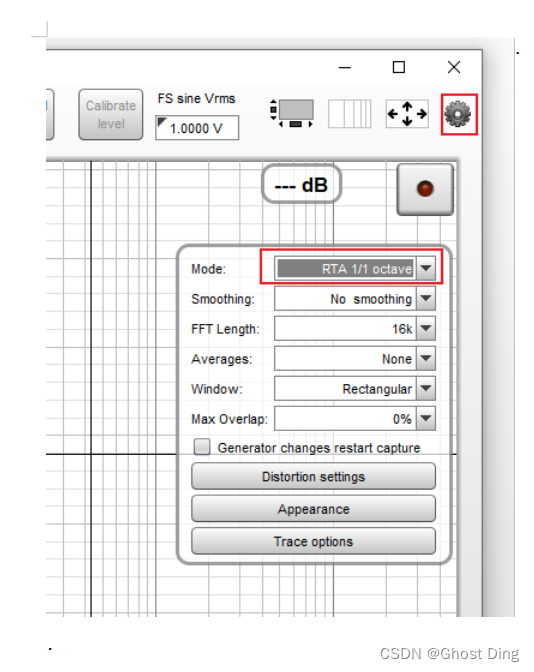This screenshot has height=672, width=534.
Task: Click the Trace options button
Action: coord(313,541)
